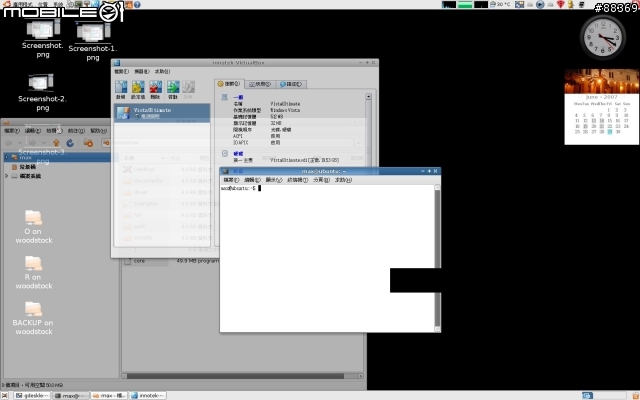Click the terminal vertical scrollbar track
The image size is (640, 400).
437,257
